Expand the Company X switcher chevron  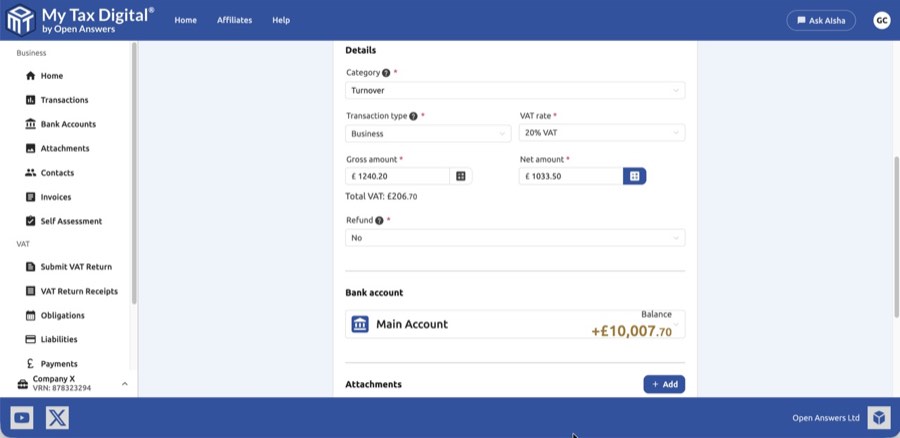click(125, 383)
